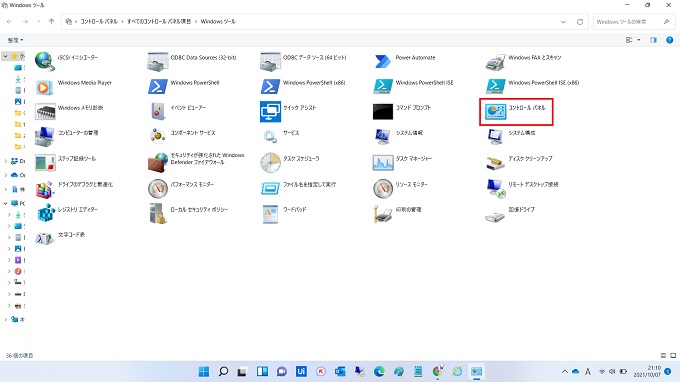This screenshot has width=680, height=382.
Task: Toggle the preview pane button
Action: (653, 40)
